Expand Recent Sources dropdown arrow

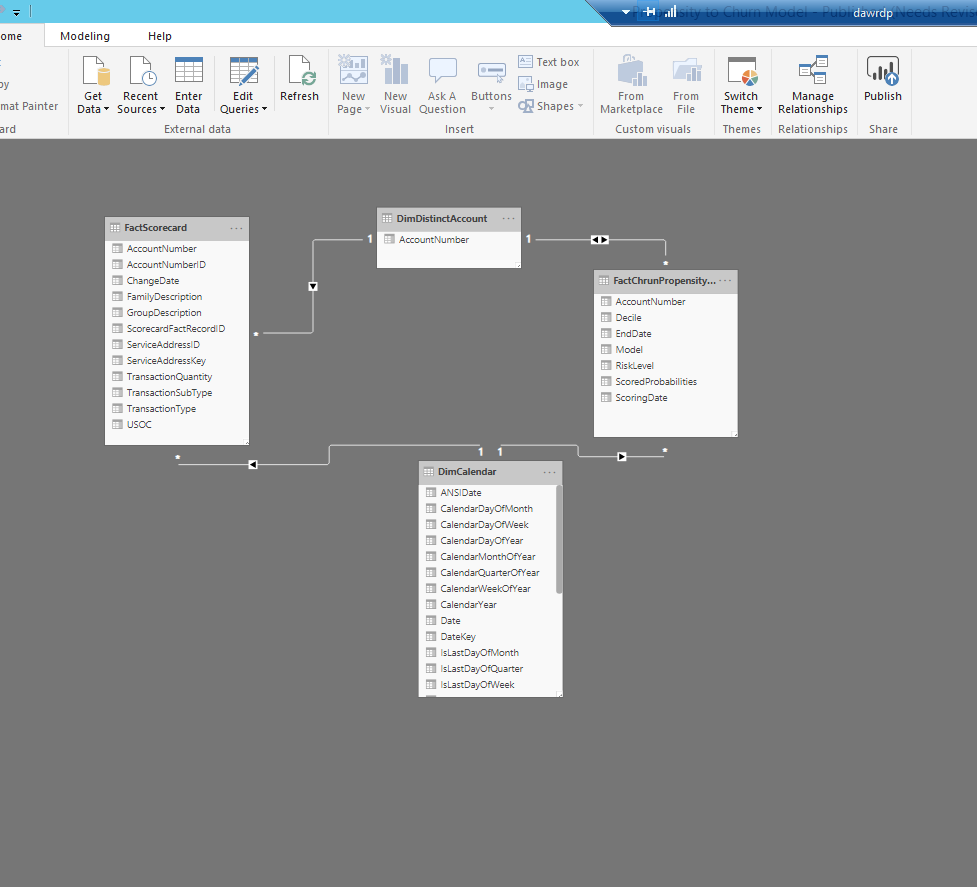162,109
